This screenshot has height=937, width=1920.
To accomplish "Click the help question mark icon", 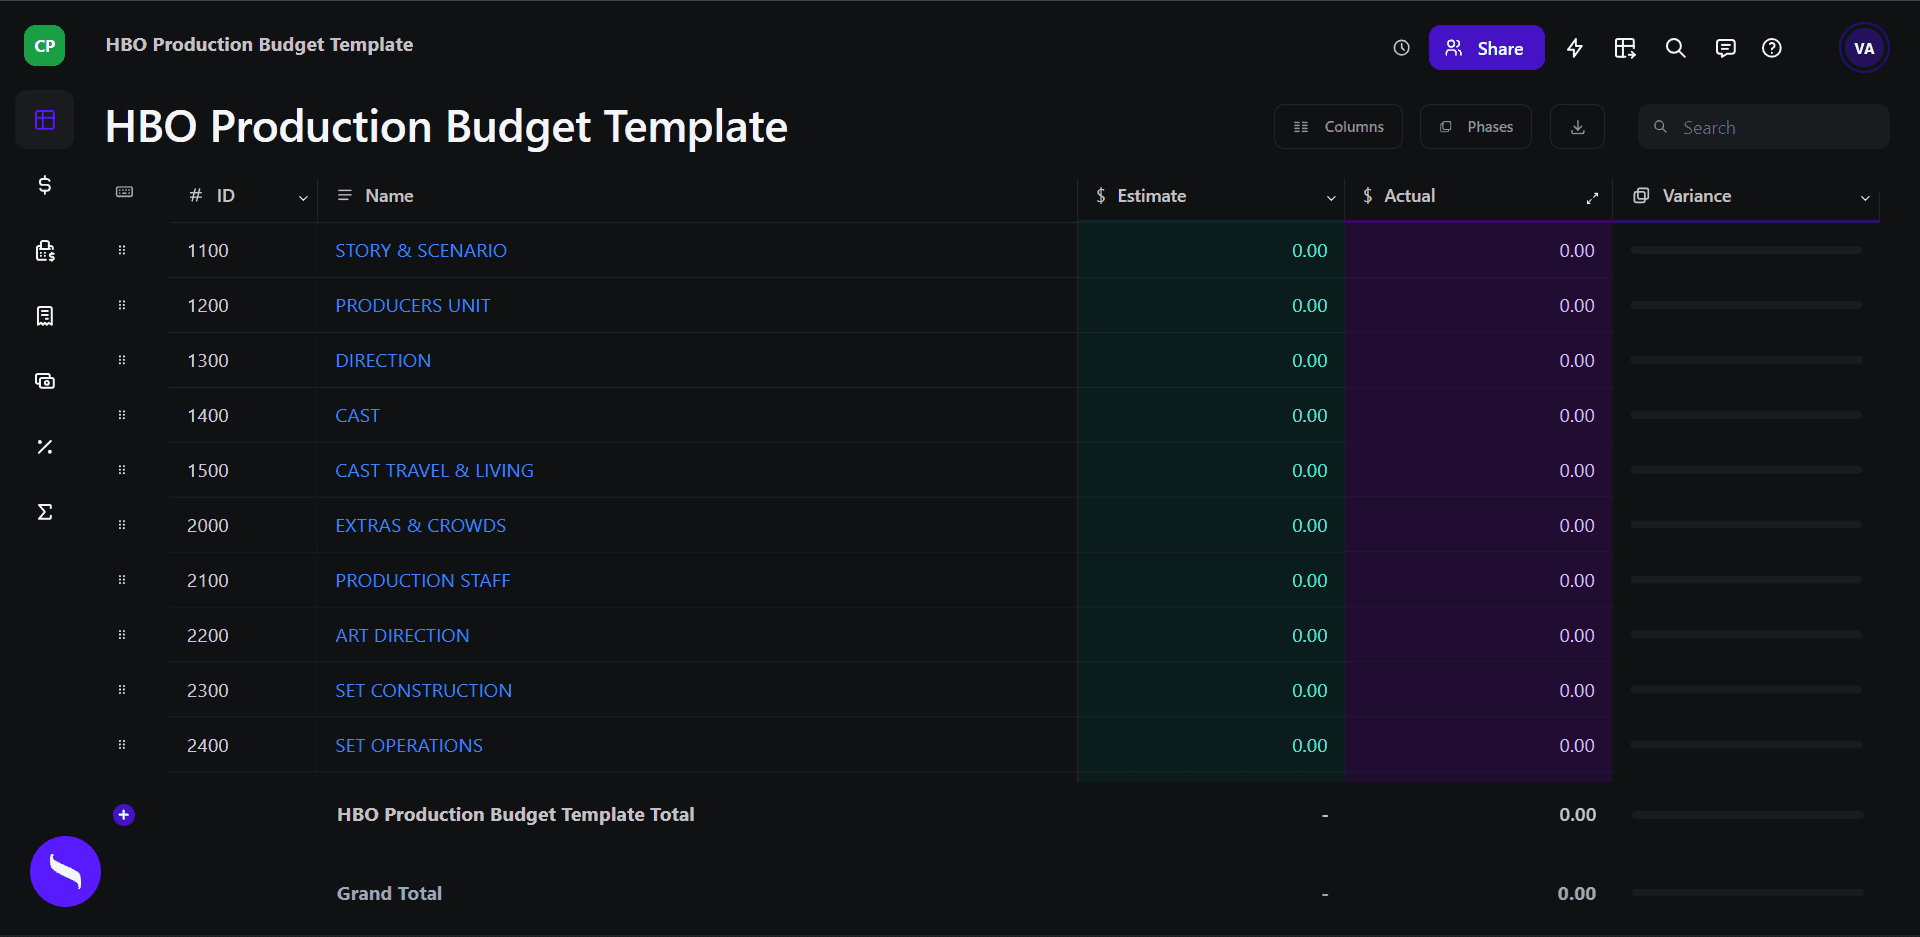I will pyautogui.click(x=1772, y=47).
